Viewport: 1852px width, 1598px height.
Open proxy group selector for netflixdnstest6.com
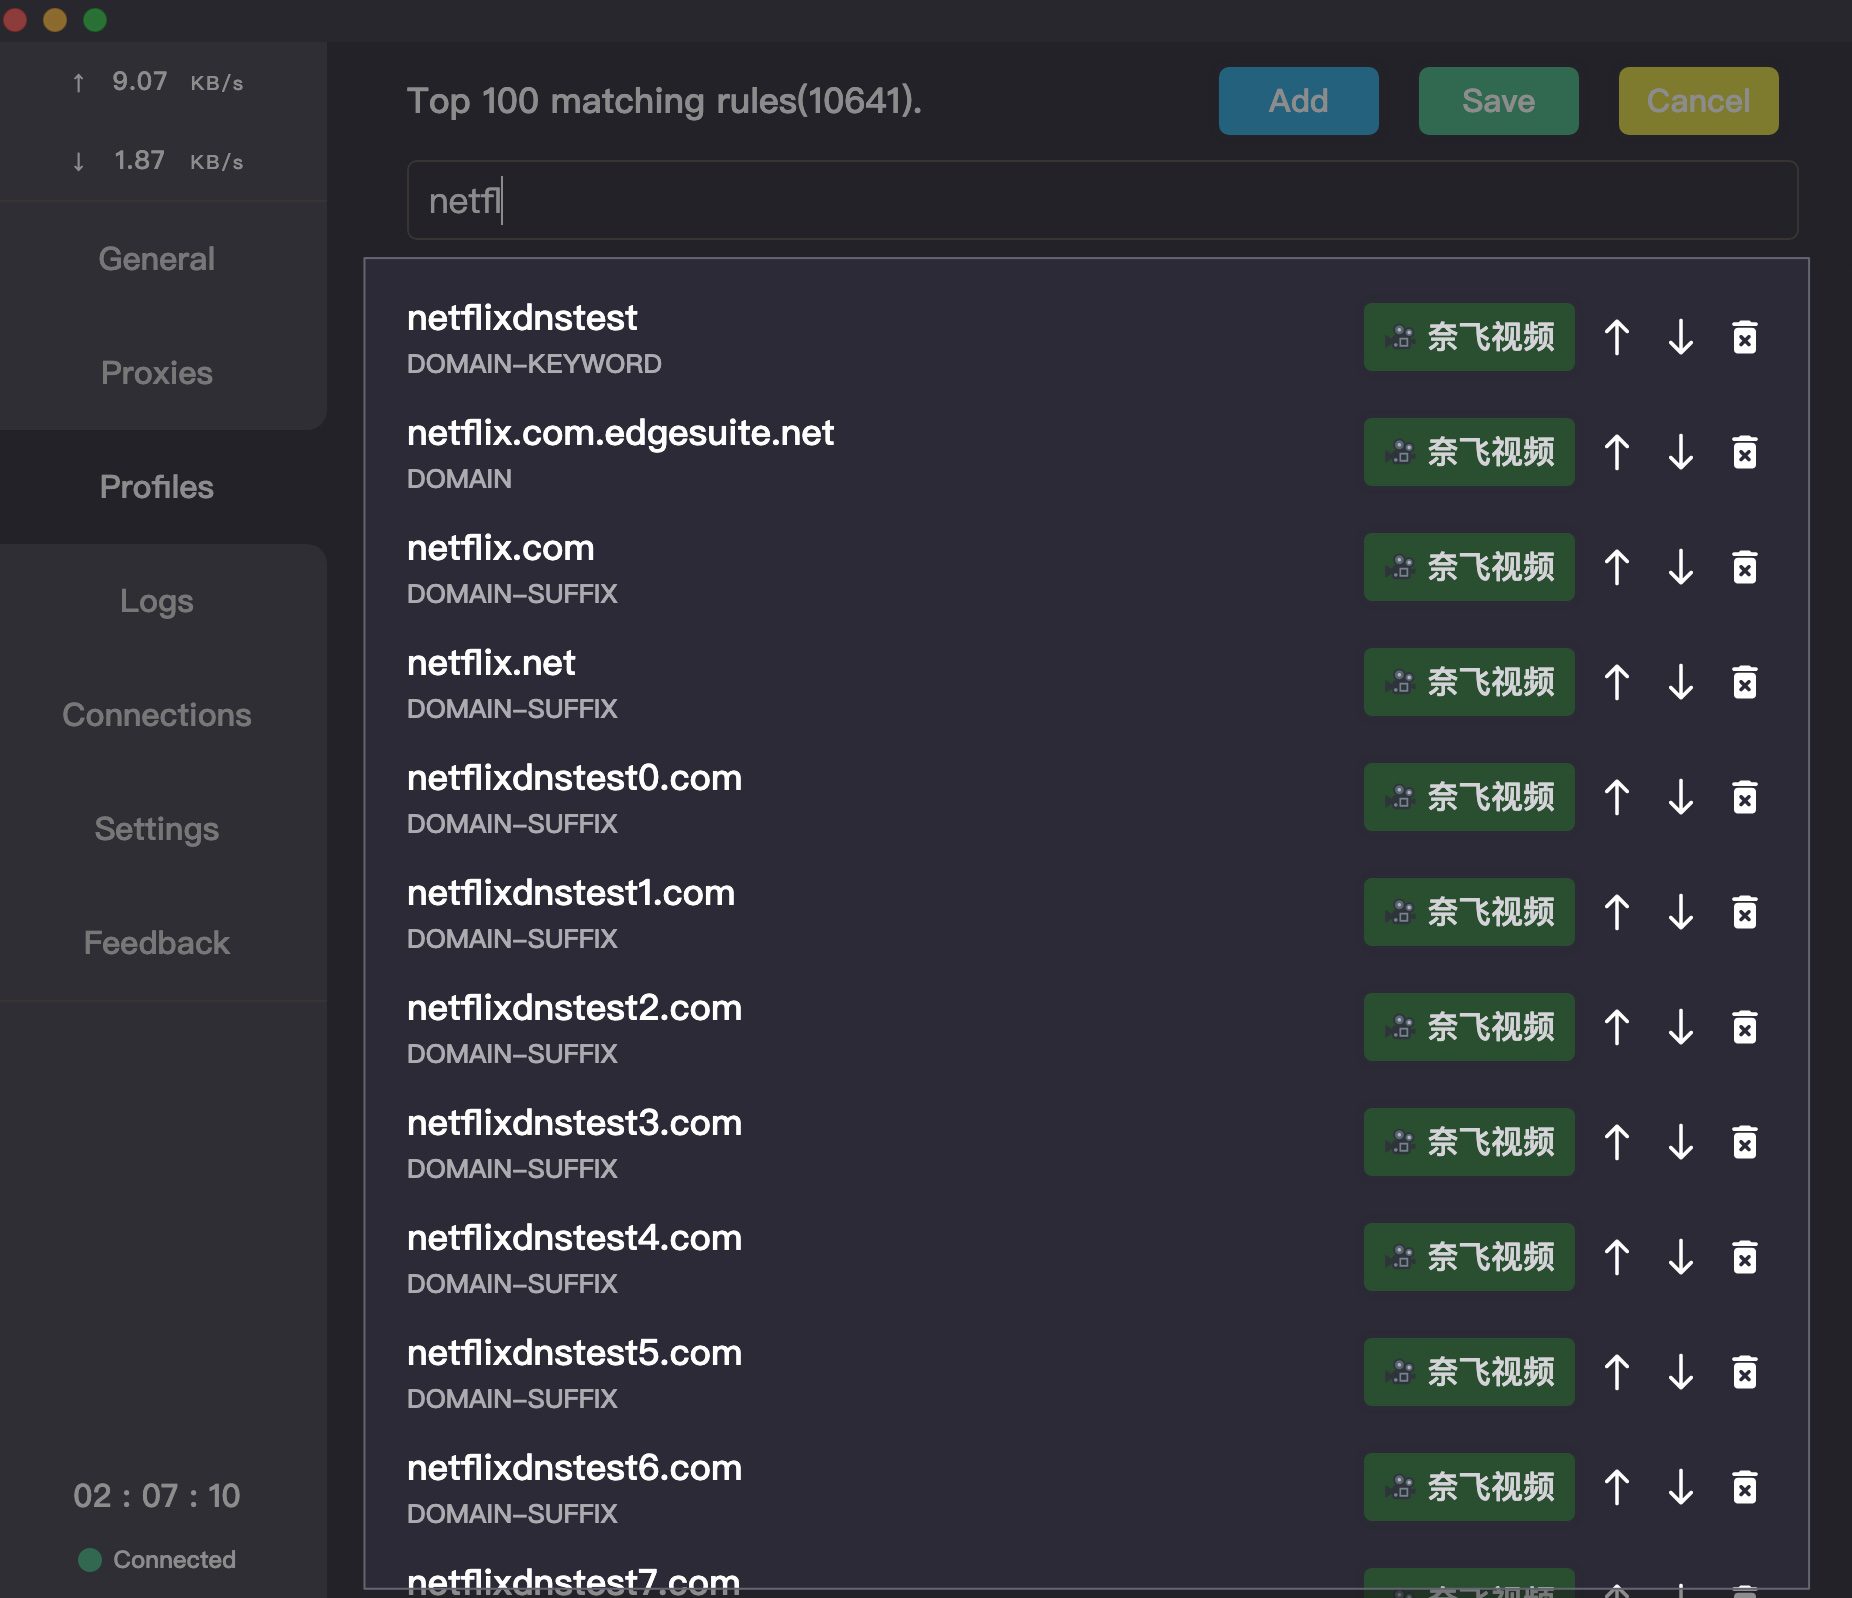click(x=1469, y=1488)
